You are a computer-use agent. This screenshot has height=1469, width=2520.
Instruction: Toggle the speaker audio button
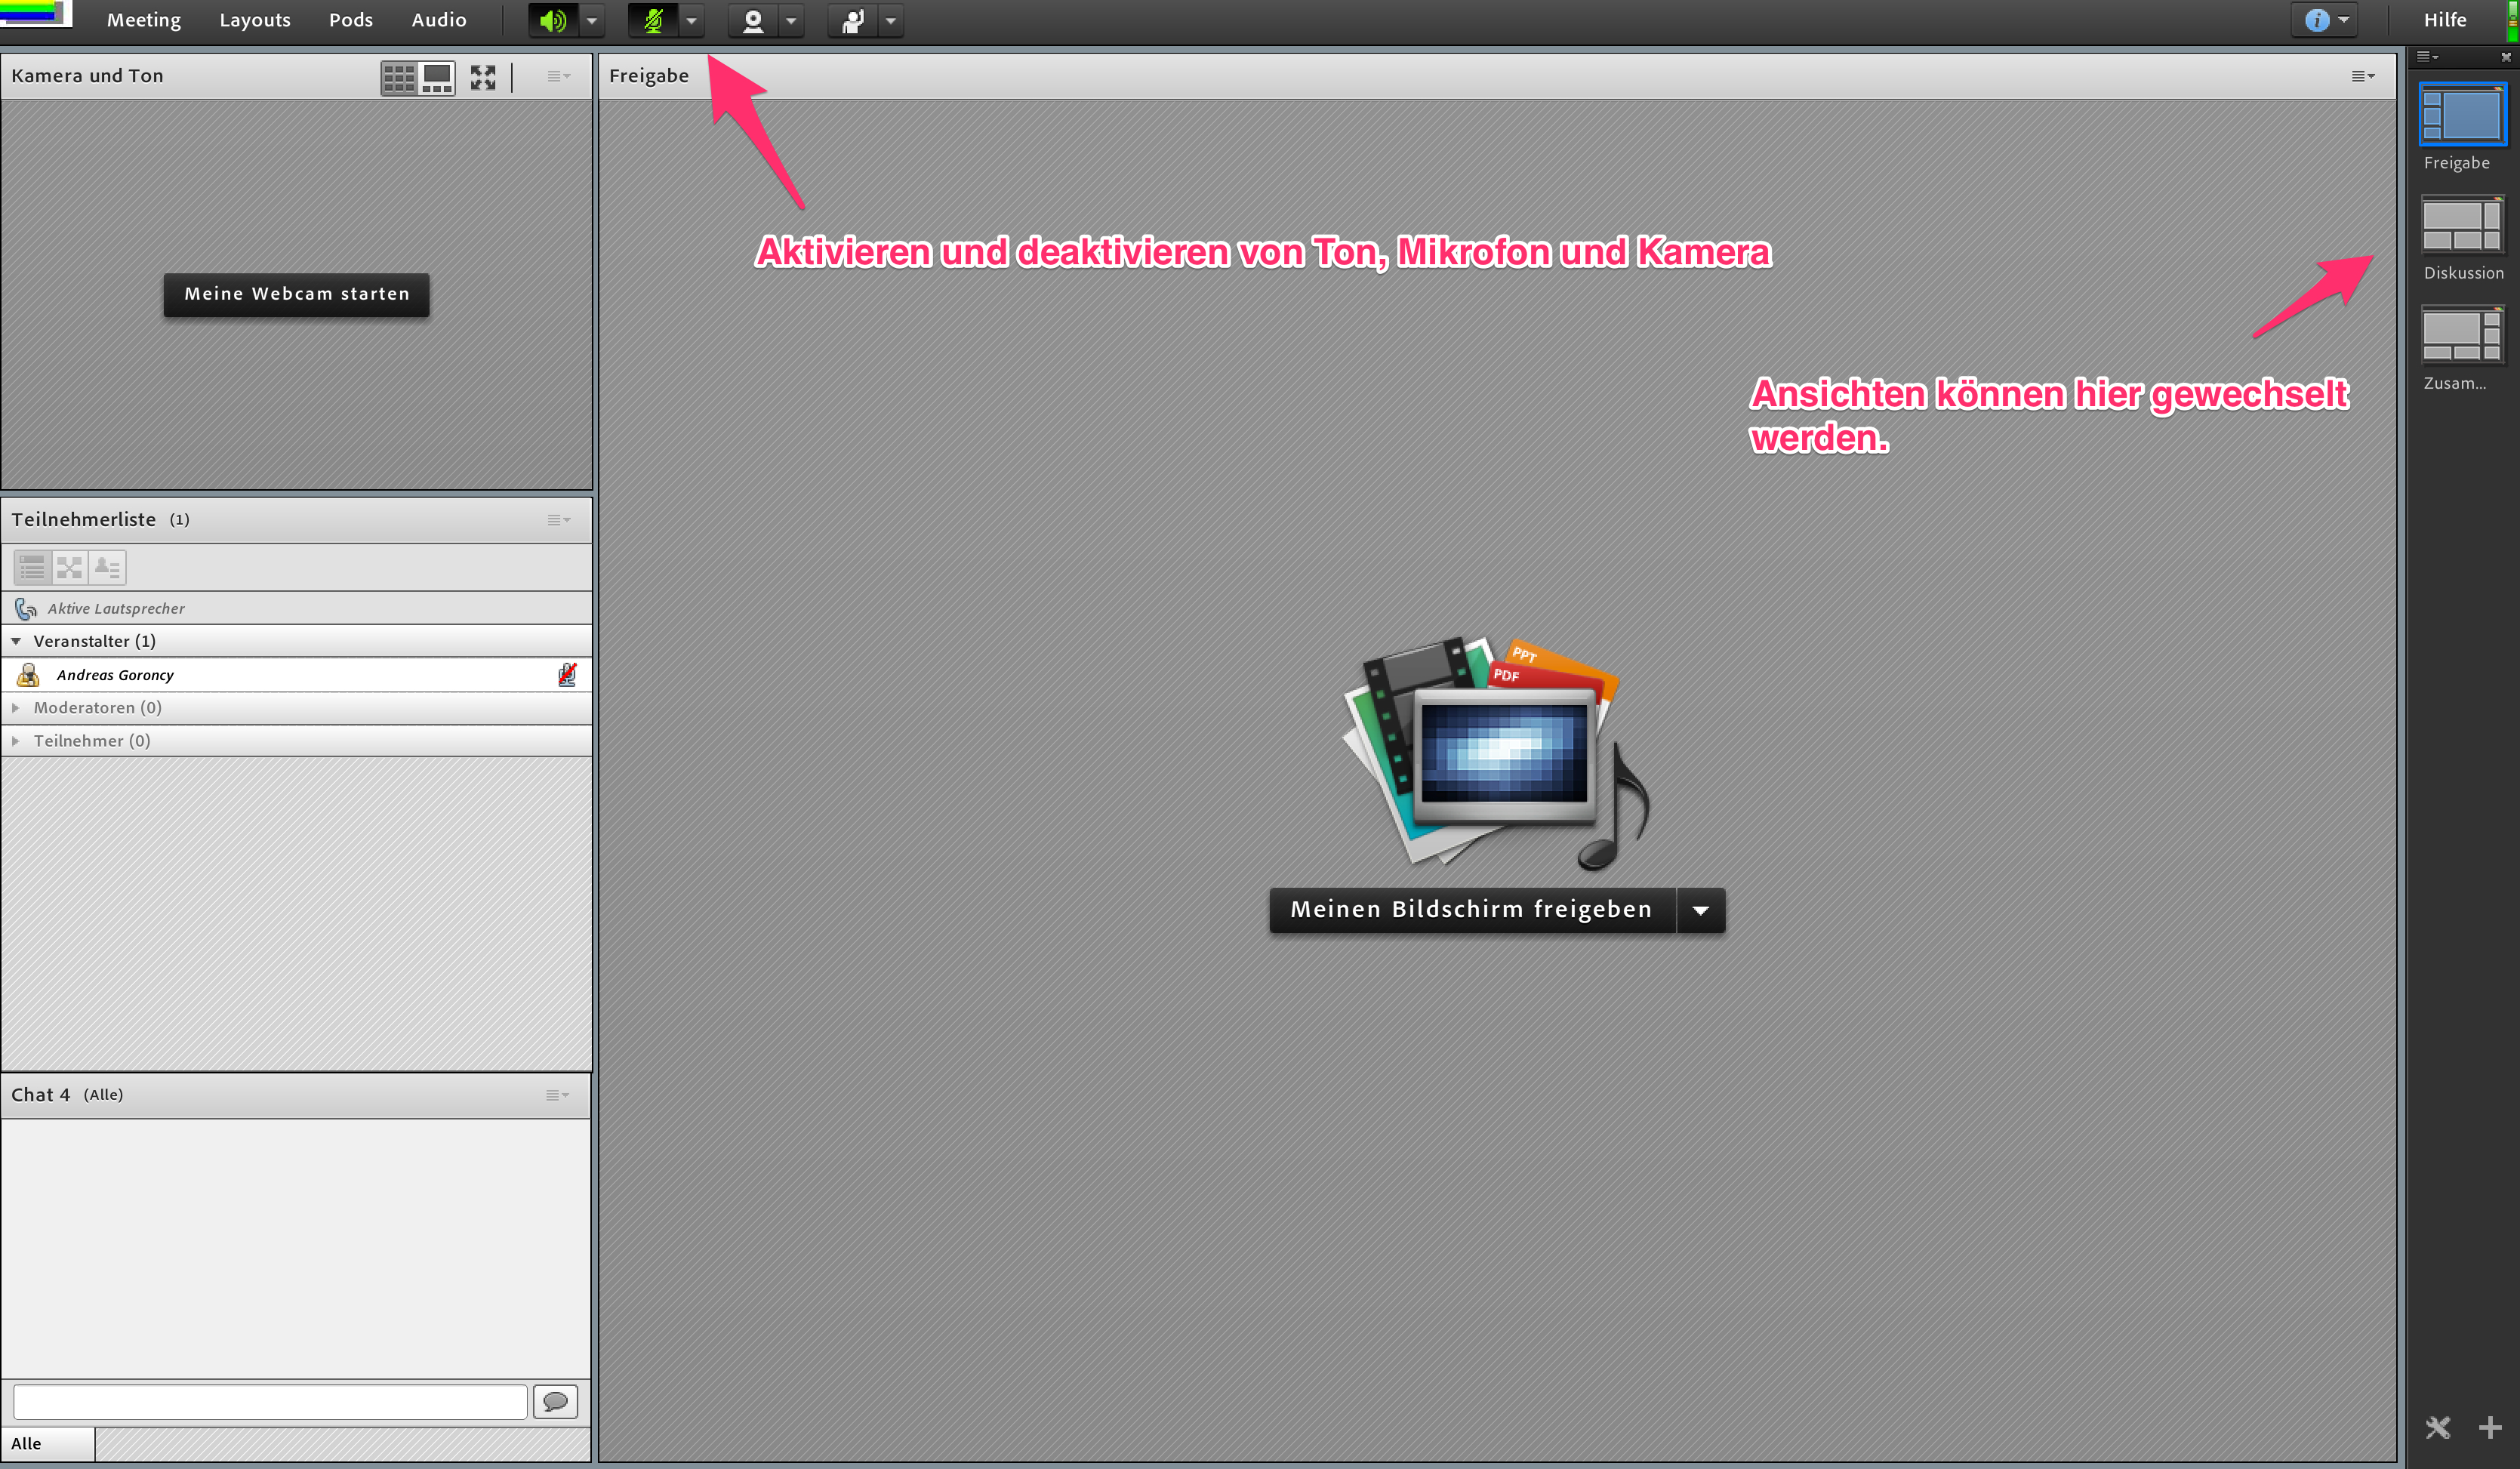552,20
